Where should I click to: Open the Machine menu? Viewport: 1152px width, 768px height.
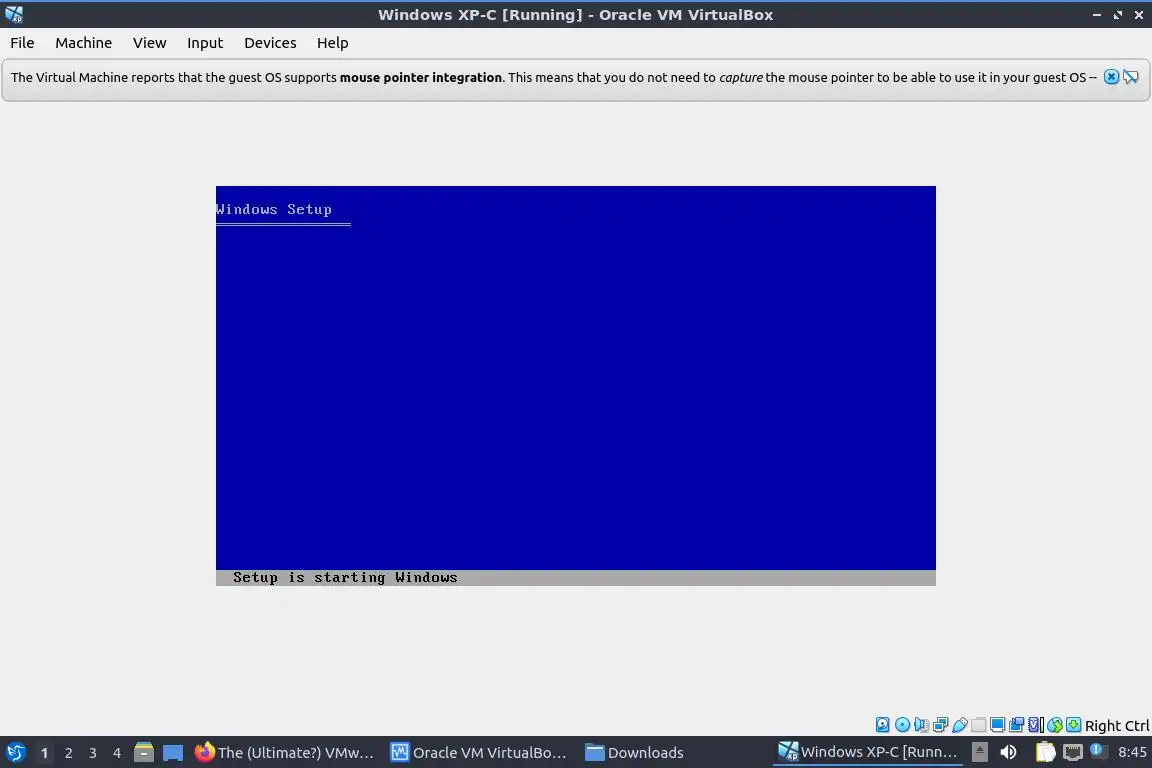click(x=84, y=43)
